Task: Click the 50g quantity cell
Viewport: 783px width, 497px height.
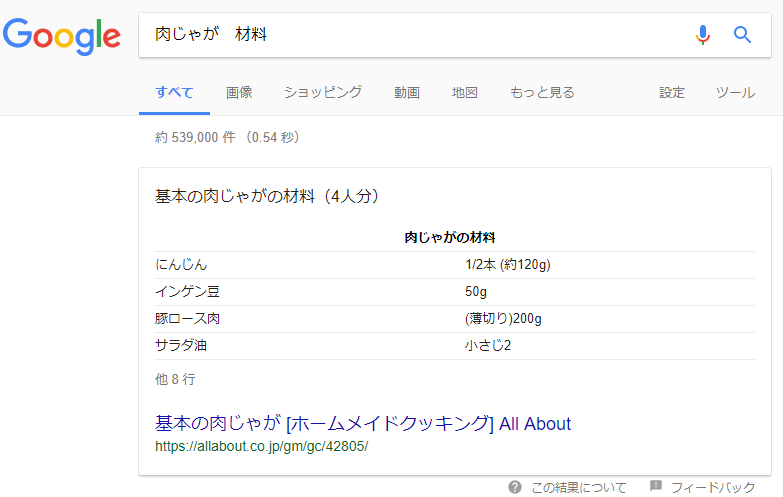Action: (x=476, y=291)
